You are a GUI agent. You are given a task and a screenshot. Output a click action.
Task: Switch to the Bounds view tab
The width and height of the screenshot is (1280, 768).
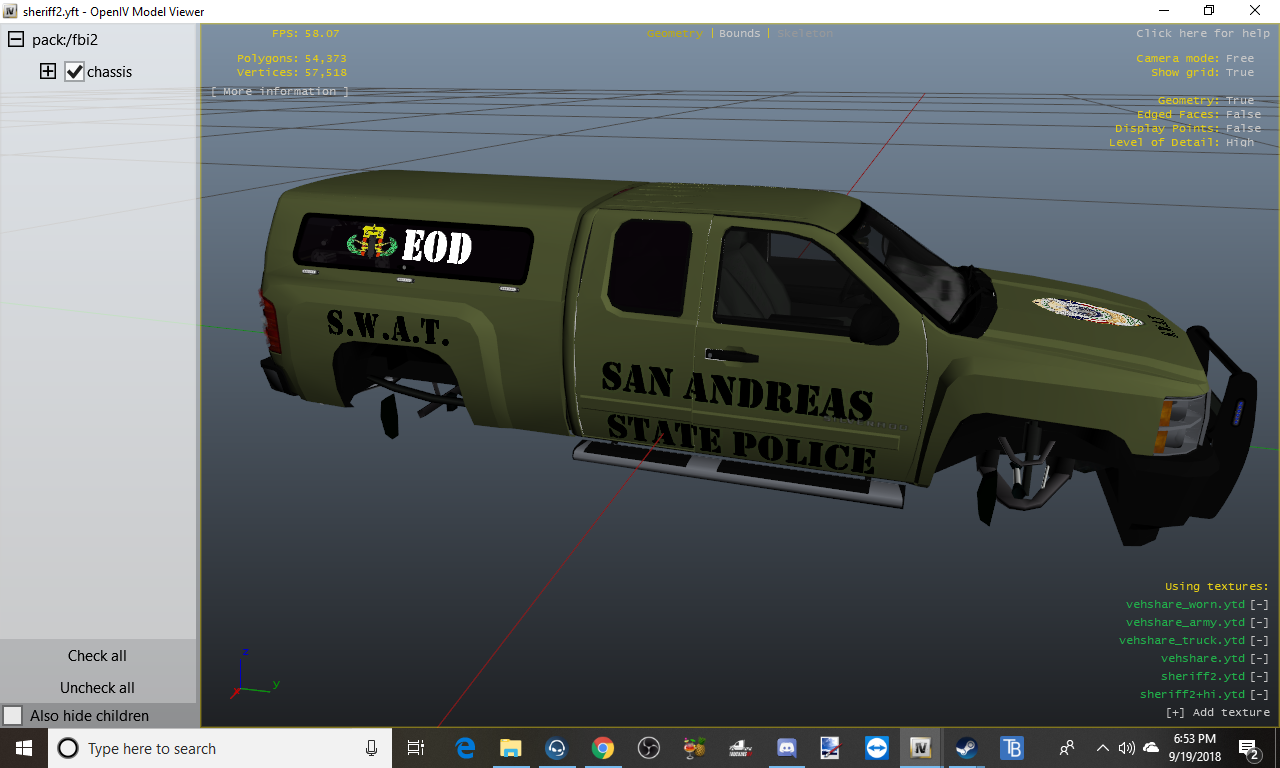pos(740,34)
